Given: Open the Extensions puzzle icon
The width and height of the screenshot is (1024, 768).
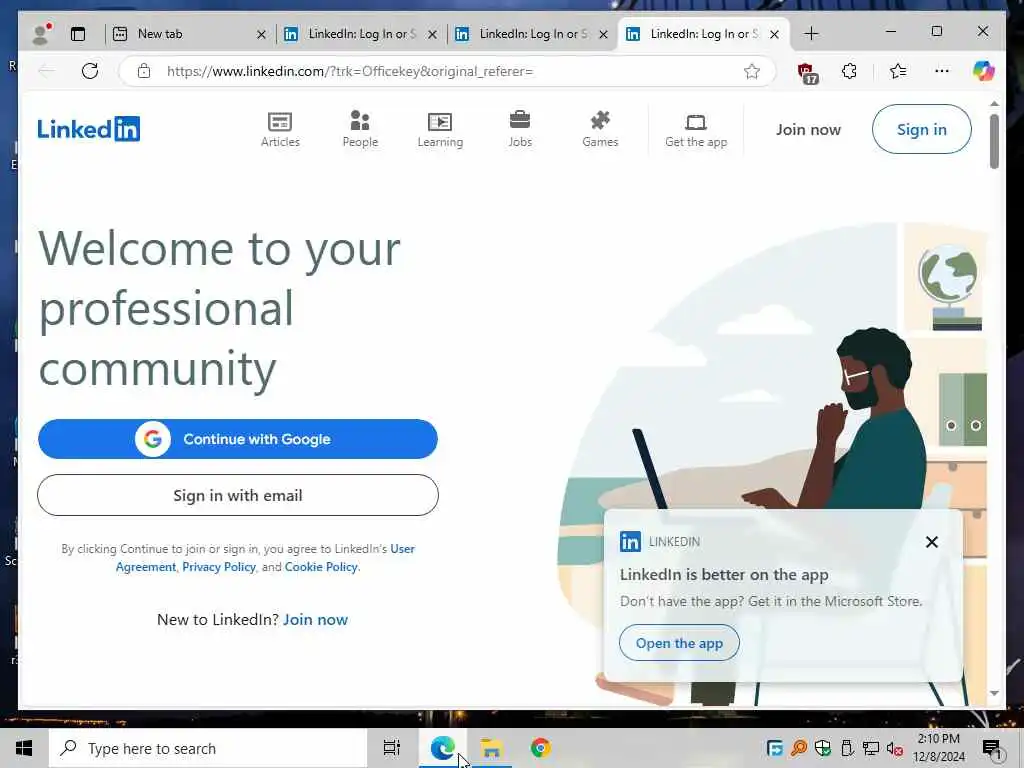Looking at the screenshot, I should pyautogui.click(x=849, y=71).
